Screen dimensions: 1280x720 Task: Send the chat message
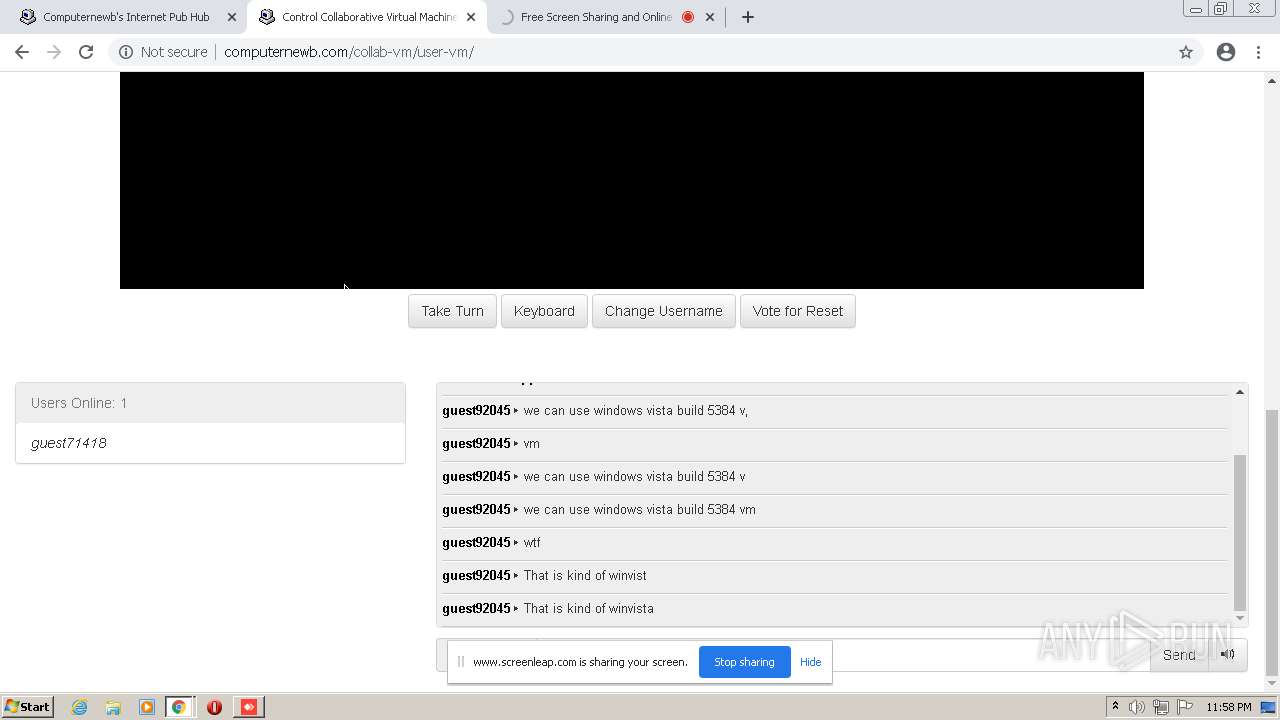click(1179, 655)
